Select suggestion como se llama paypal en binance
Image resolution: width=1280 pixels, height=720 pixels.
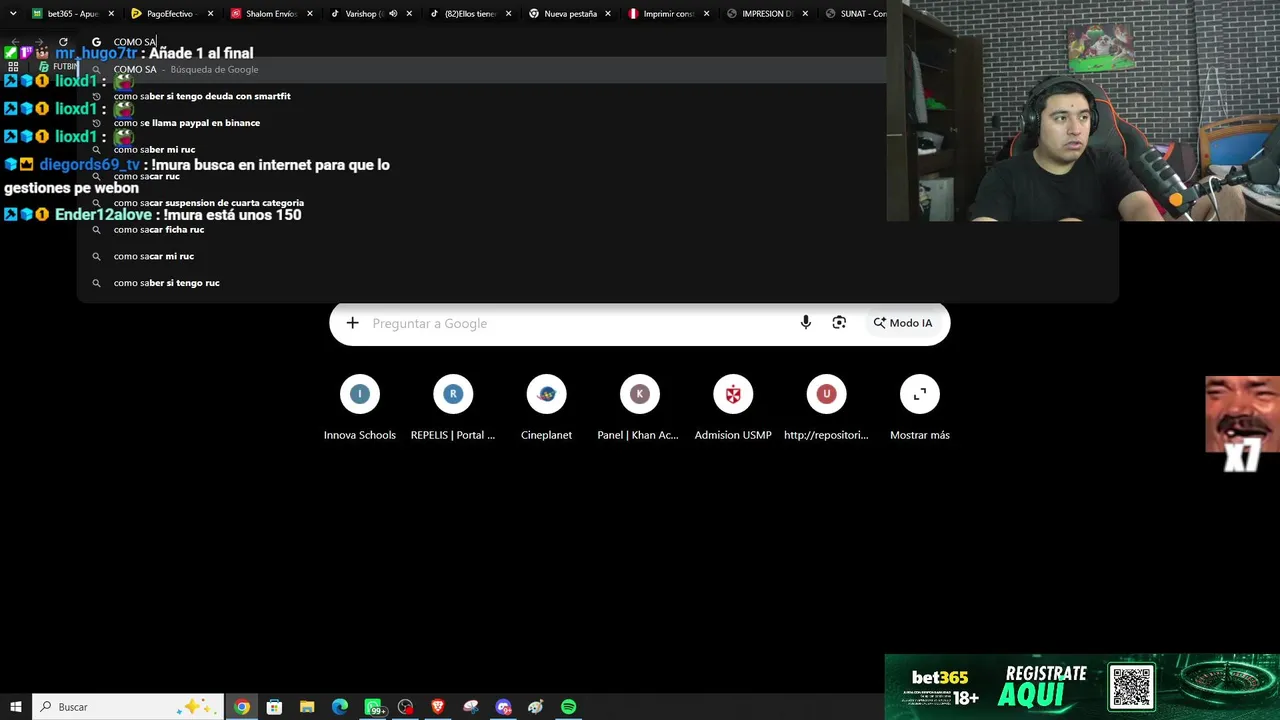[x=597, y=123]
